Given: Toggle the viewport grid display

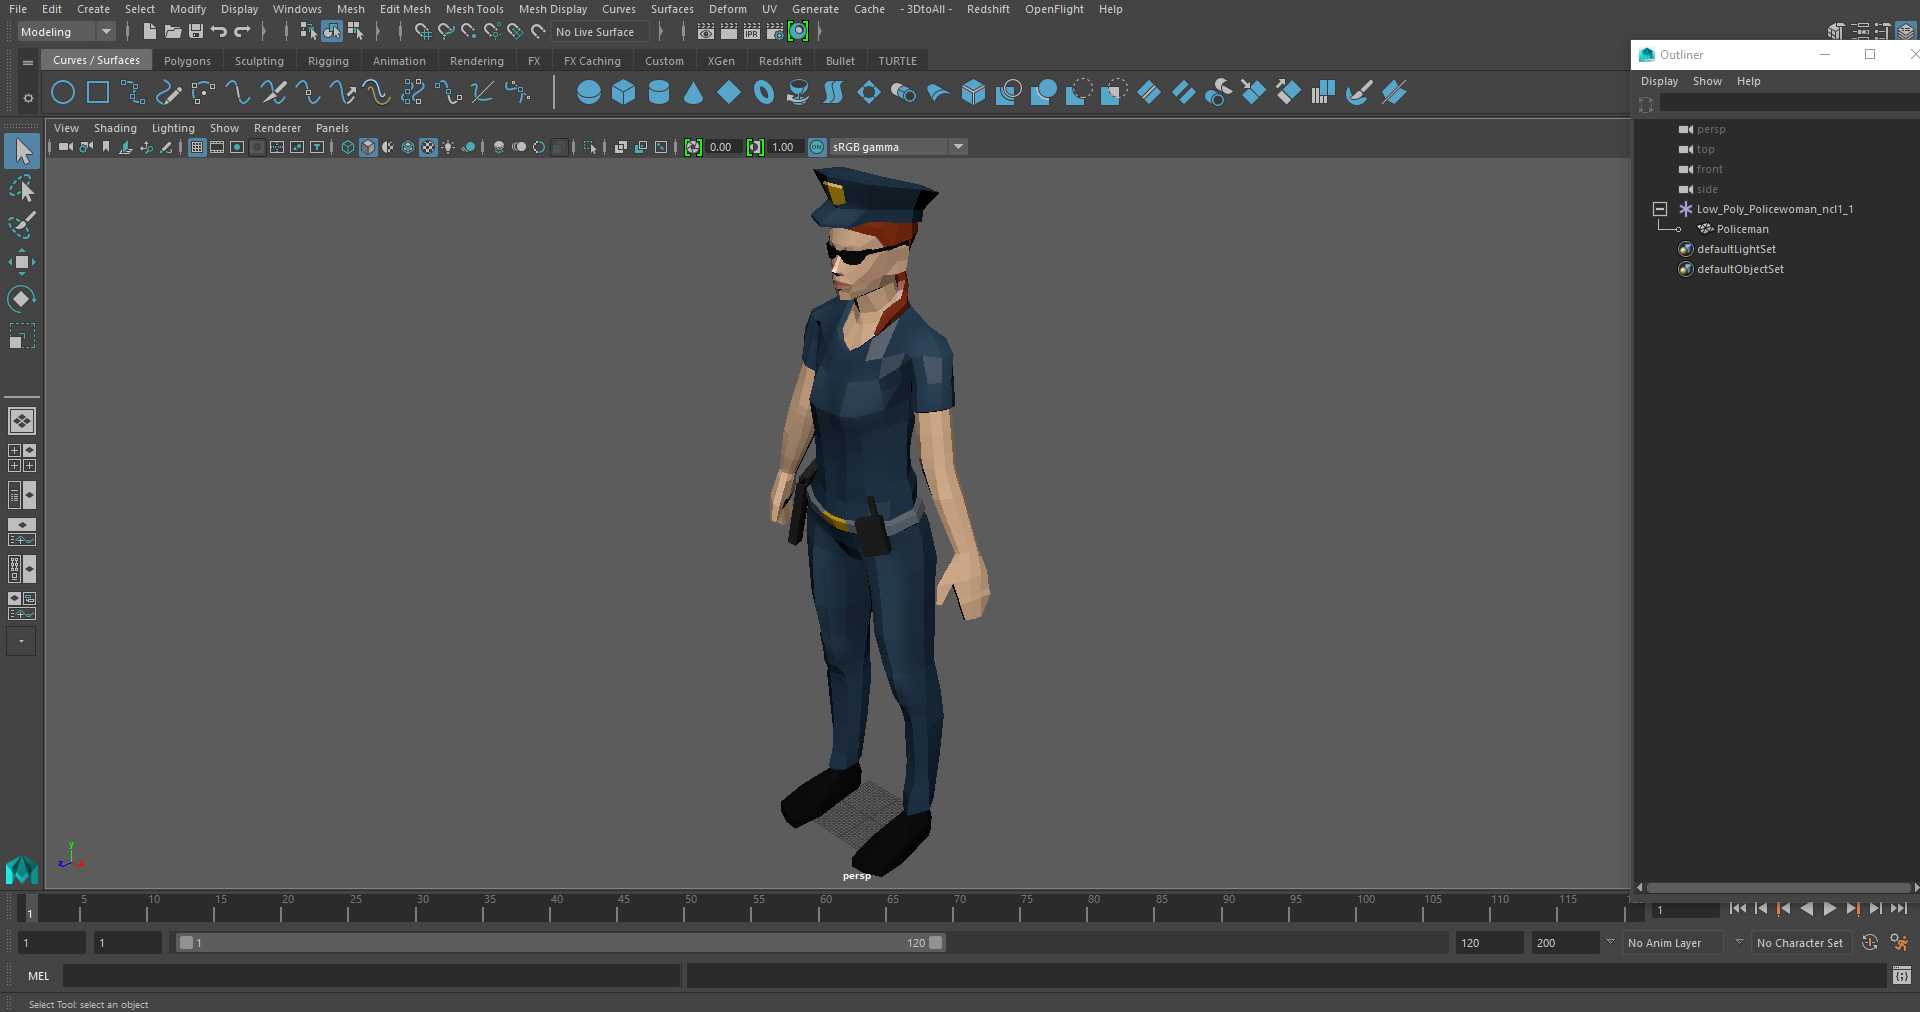Looking at the screenshot, I should 197,147.
